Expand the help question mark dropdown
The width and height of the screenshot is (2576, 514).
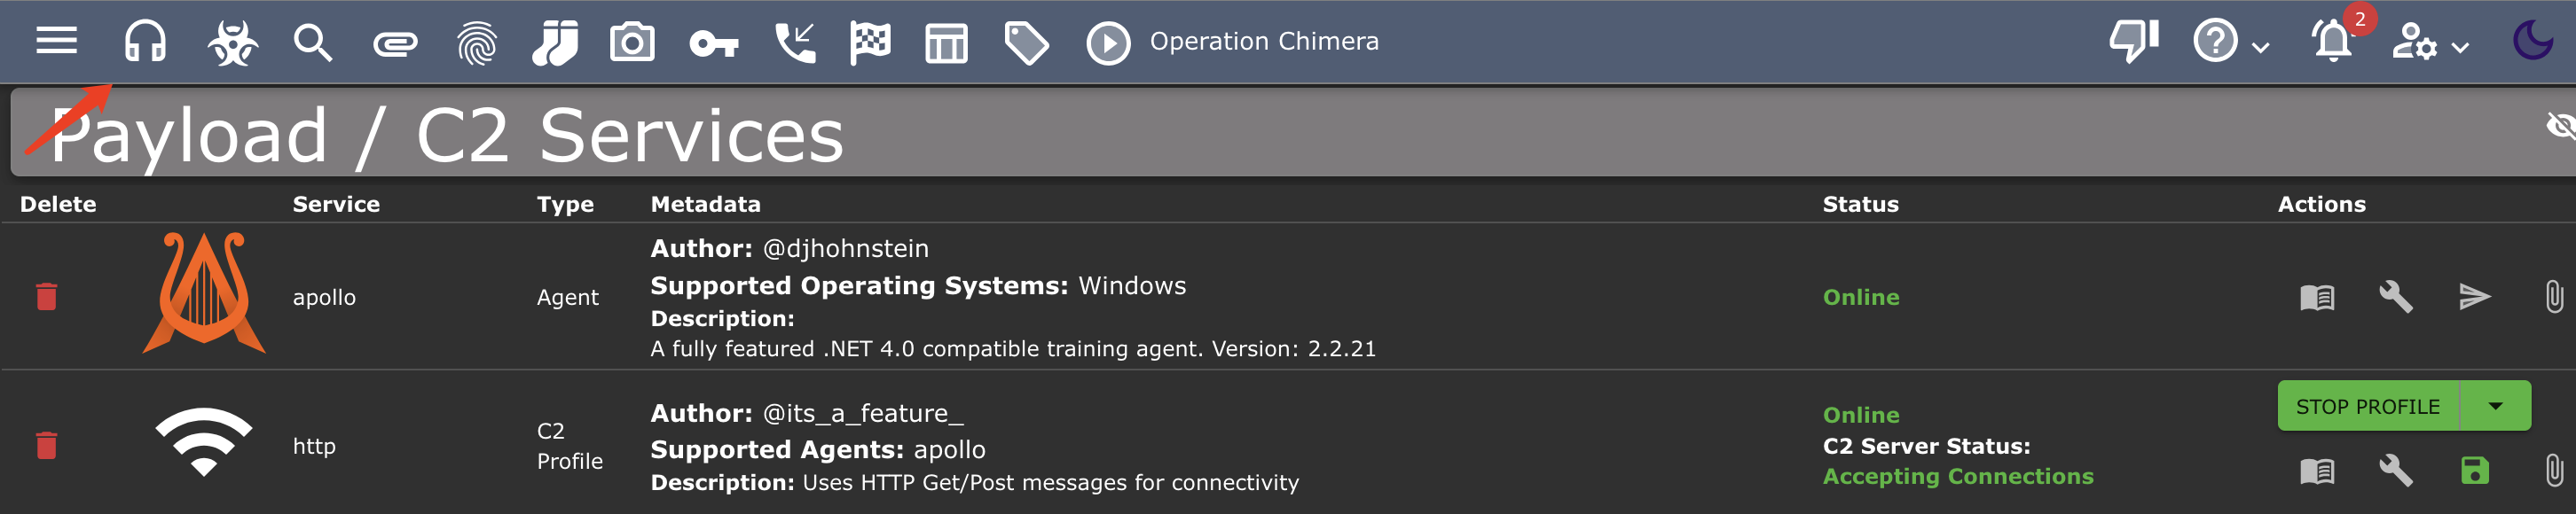(2230, 42)
